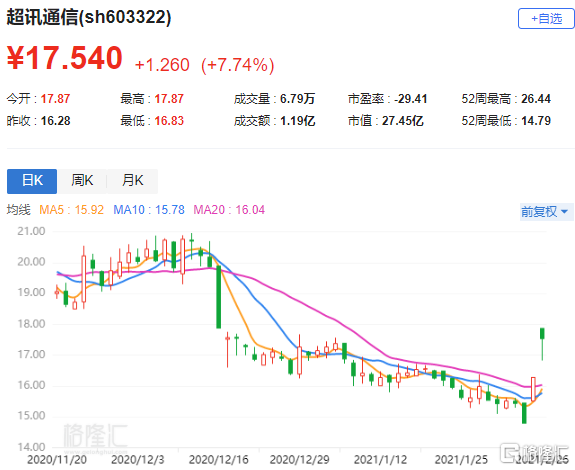Image resolution: width=575 pixels, height=470 pixels.
Task: Click the lowest green candlestick near 15.00
Action: pyautogui.click(x=524, y=413)
